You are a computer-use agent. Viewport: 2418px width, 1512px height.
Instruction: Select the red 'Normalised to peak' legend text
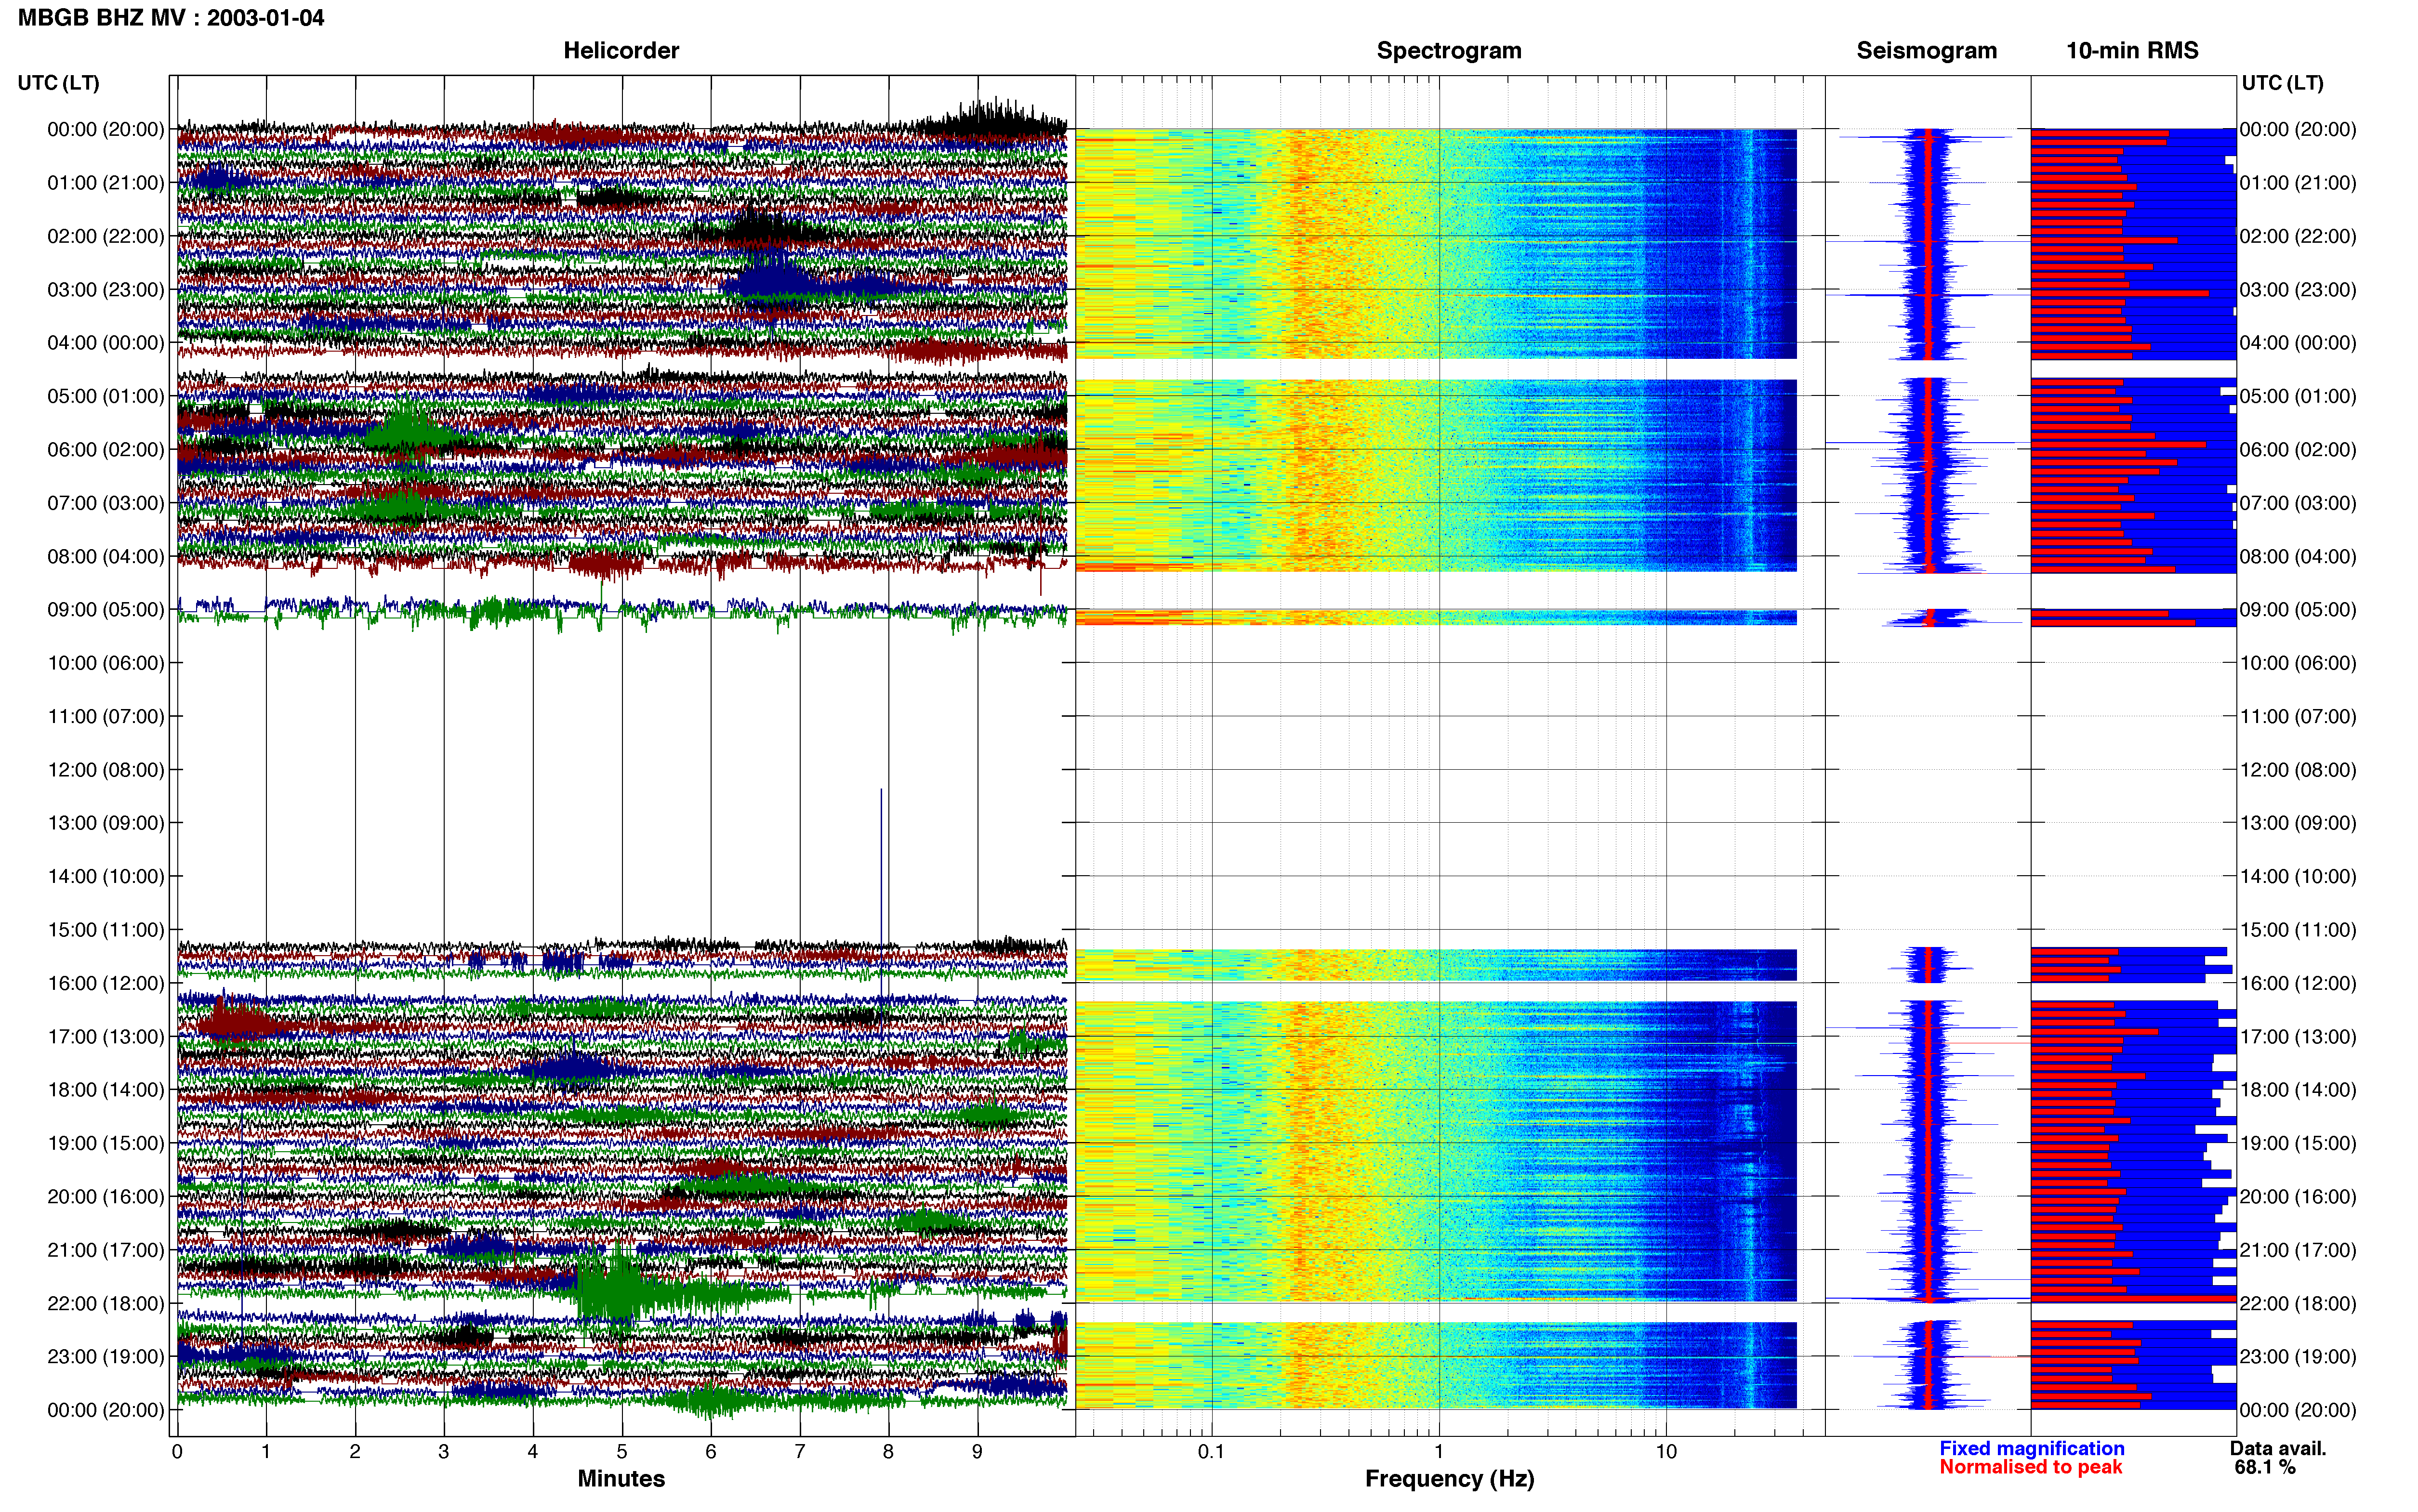2031,1467
